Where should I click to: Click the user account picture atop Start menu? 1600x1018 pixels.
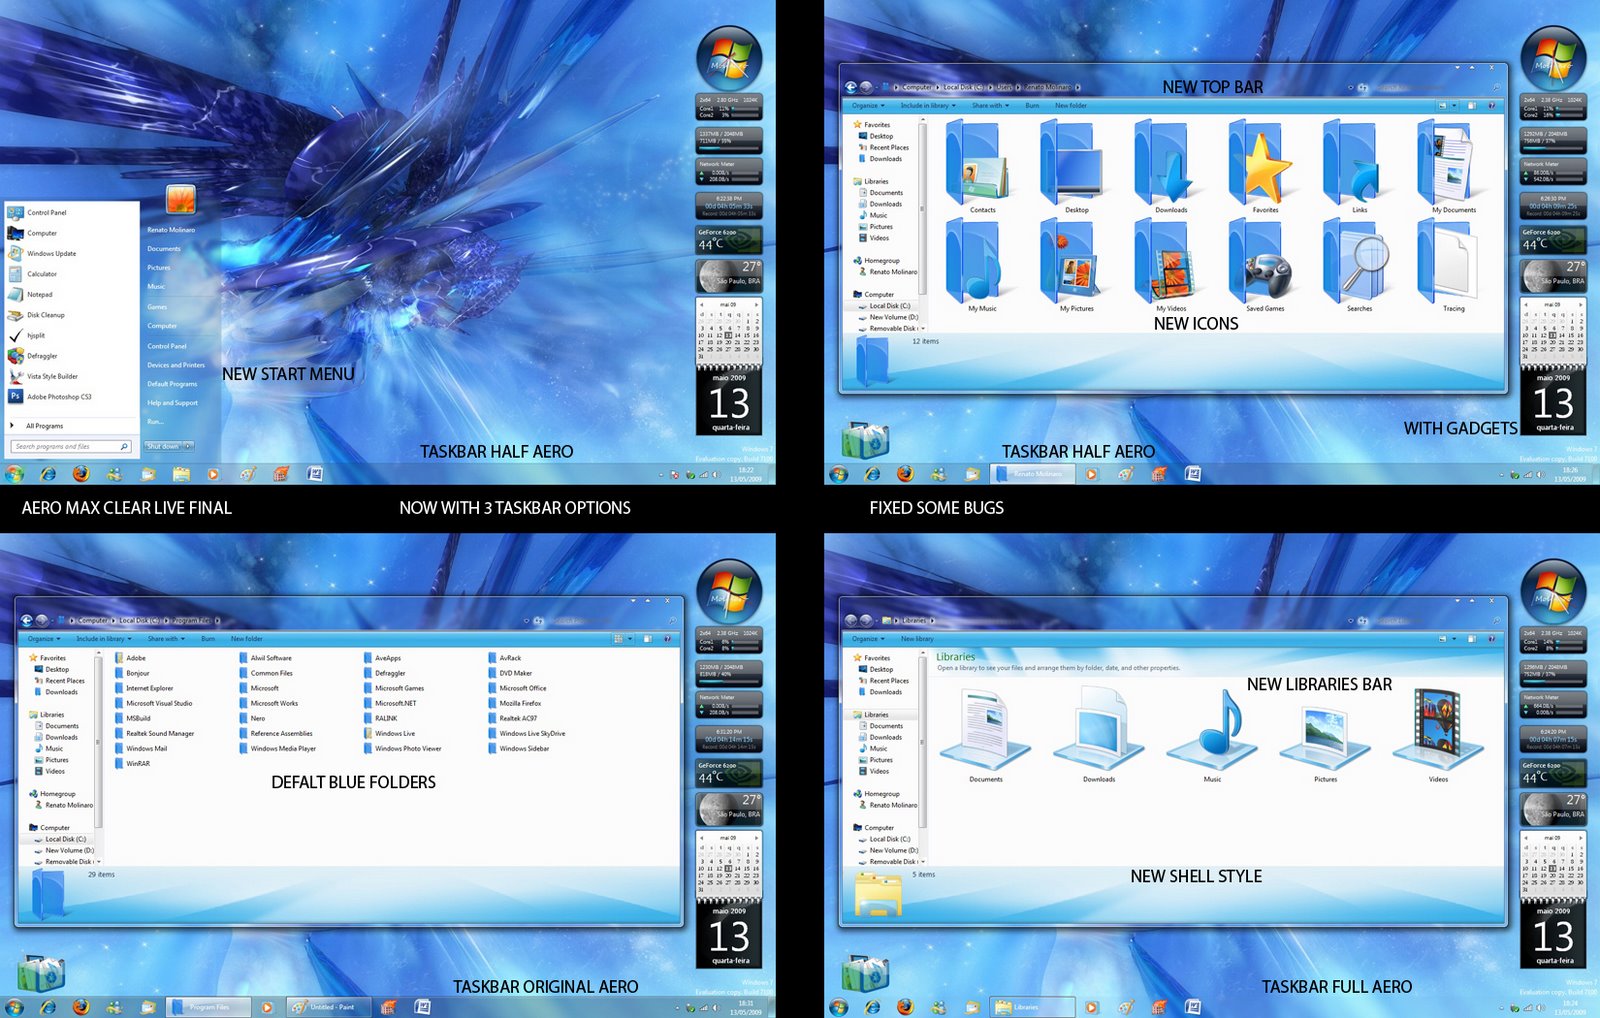click(181, 199)
